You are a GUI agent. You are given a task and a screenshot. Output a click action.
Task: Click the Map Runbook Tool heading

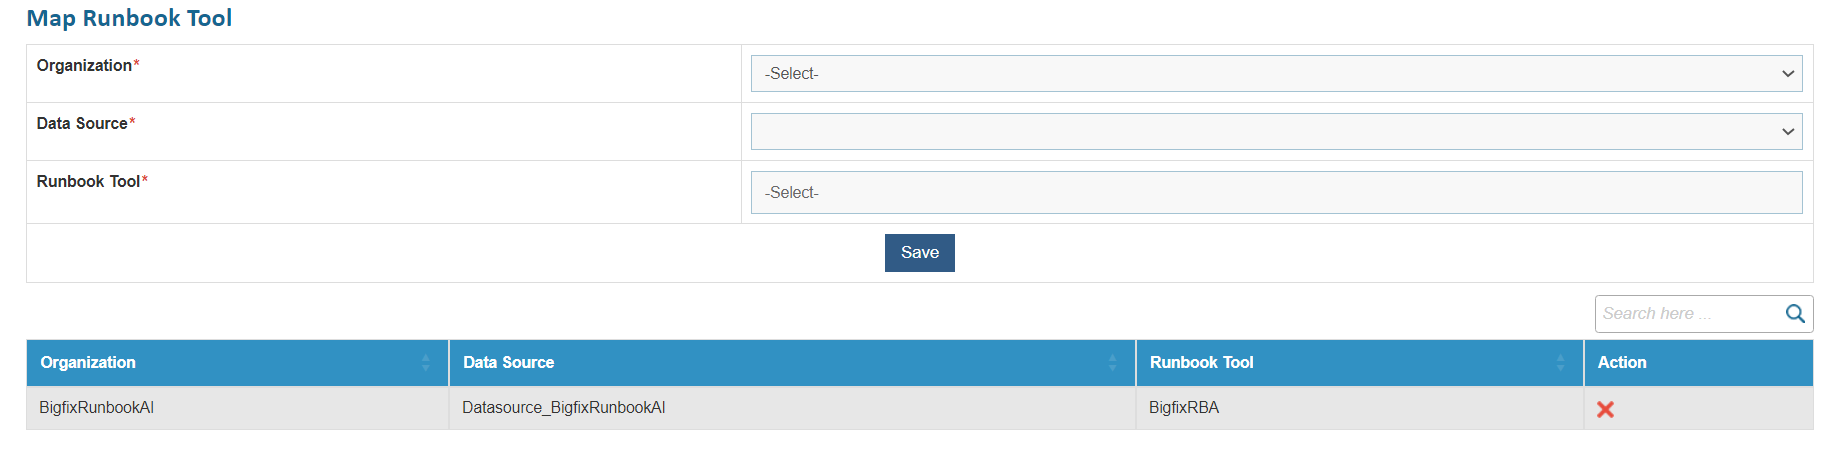tap(129, 18)
